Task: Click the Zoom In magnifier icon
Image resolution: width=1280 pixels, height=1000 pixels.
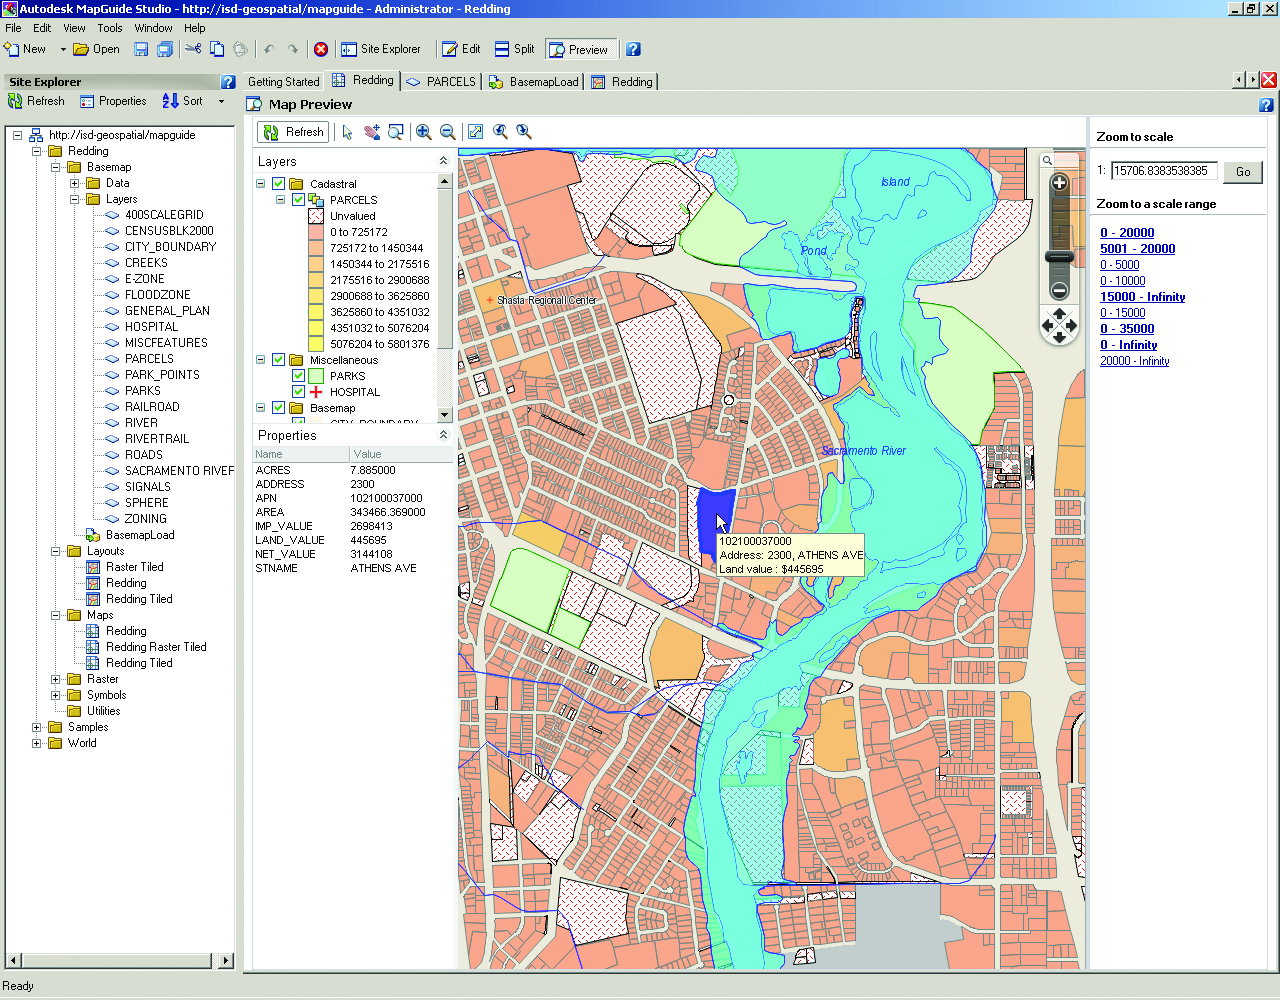Action: [424, 132]
